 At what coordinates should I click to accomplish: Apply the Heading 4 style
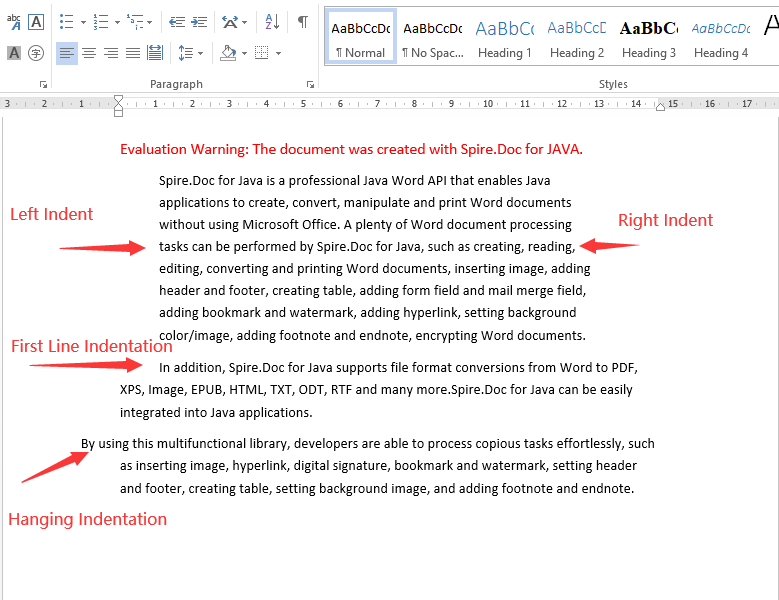721,37
